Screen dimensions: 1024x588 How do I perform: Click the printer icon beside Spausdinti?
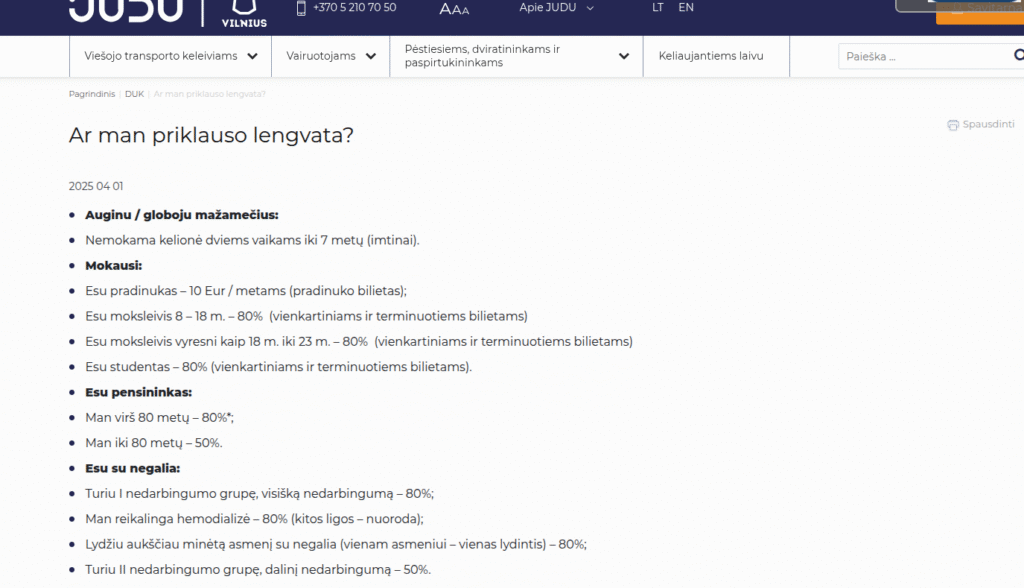[953, 125]
